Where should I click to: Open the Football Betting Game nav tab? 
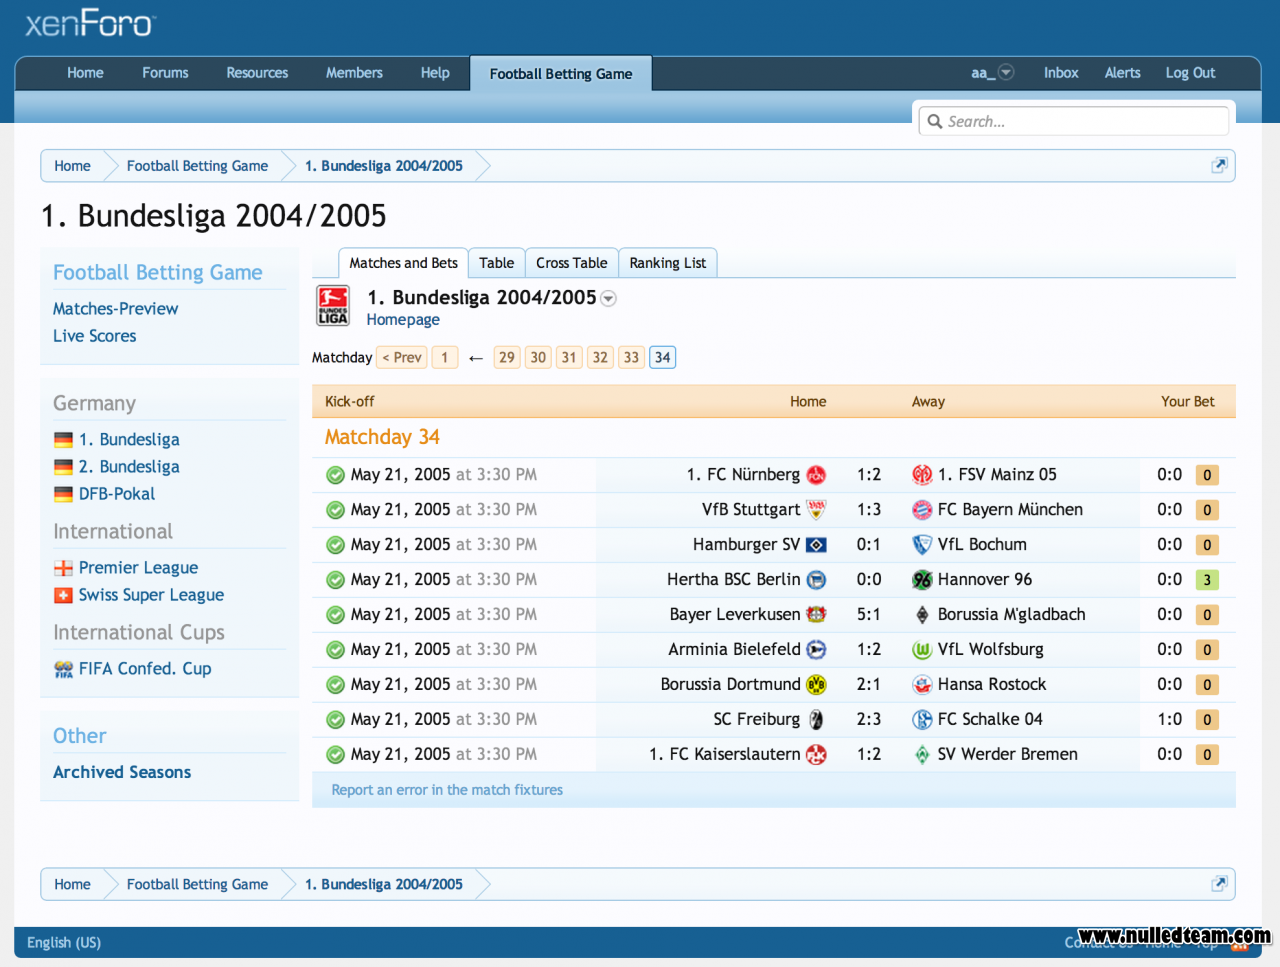(x=561, y=73)
